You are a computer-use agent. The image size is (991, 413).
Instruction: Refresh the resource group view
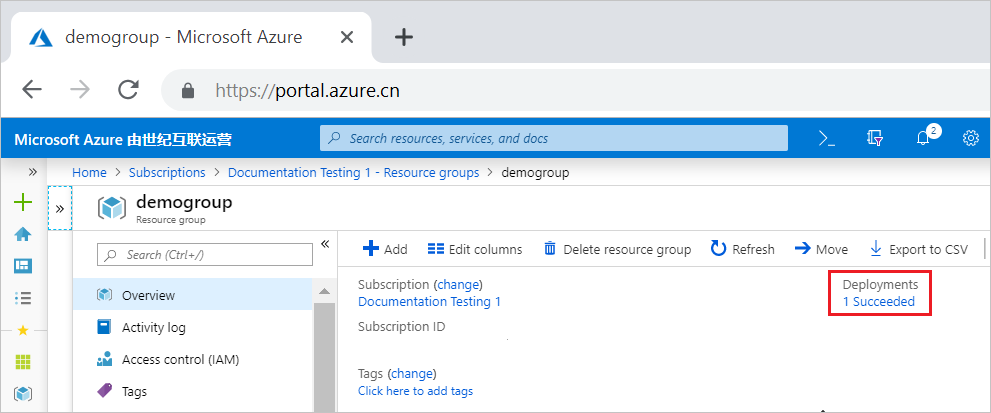pos(742,249)
